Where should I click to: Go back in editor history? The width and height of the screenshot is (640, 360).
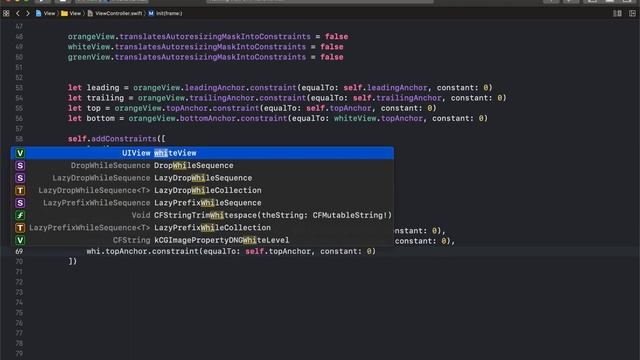(x=18, y=13)
